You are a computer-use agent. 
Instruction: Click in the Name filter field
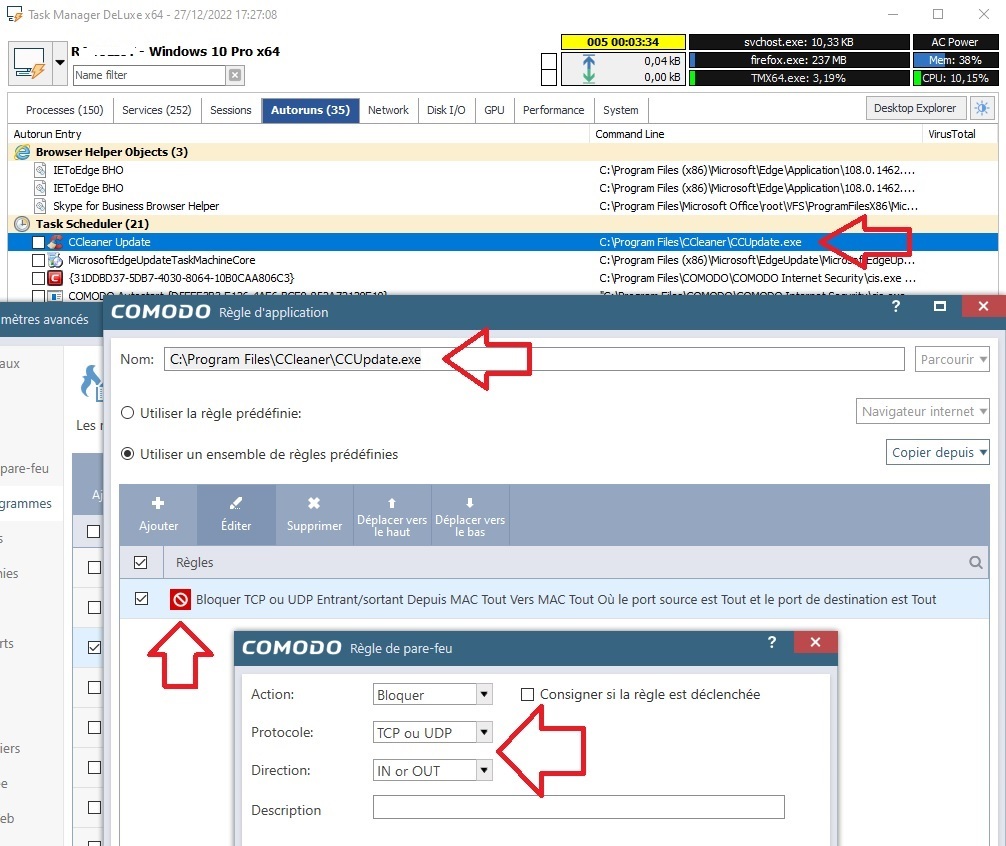149,75
